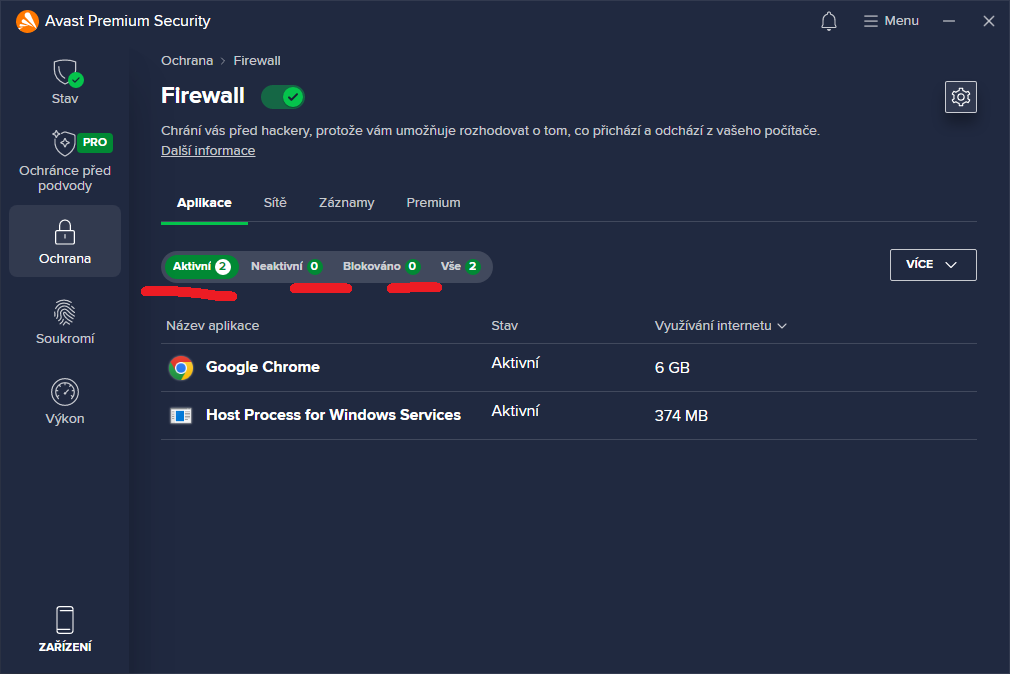The width and height of the screenshot is (1010, 674).
Task: Switch to Záznamy tab
Action: coord(347,203)
